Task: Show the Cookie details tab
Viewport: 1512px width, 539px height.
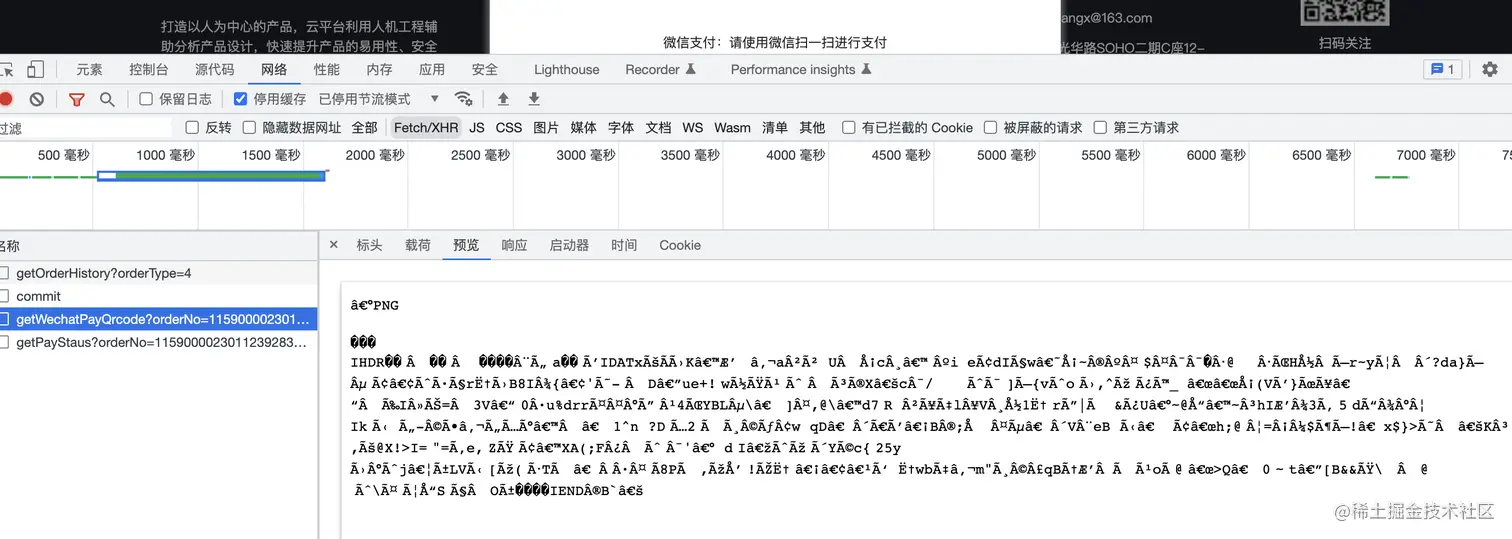Action: tap(680, 245)
